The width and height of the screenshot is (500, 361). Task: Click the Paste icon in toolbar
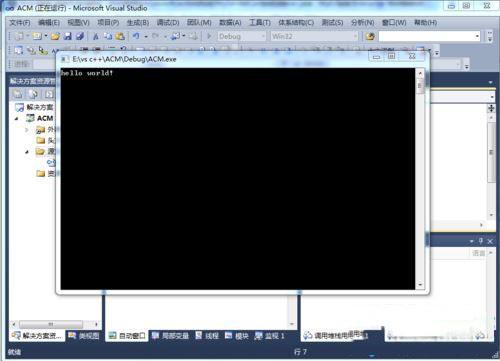click(x=120, y=36)
